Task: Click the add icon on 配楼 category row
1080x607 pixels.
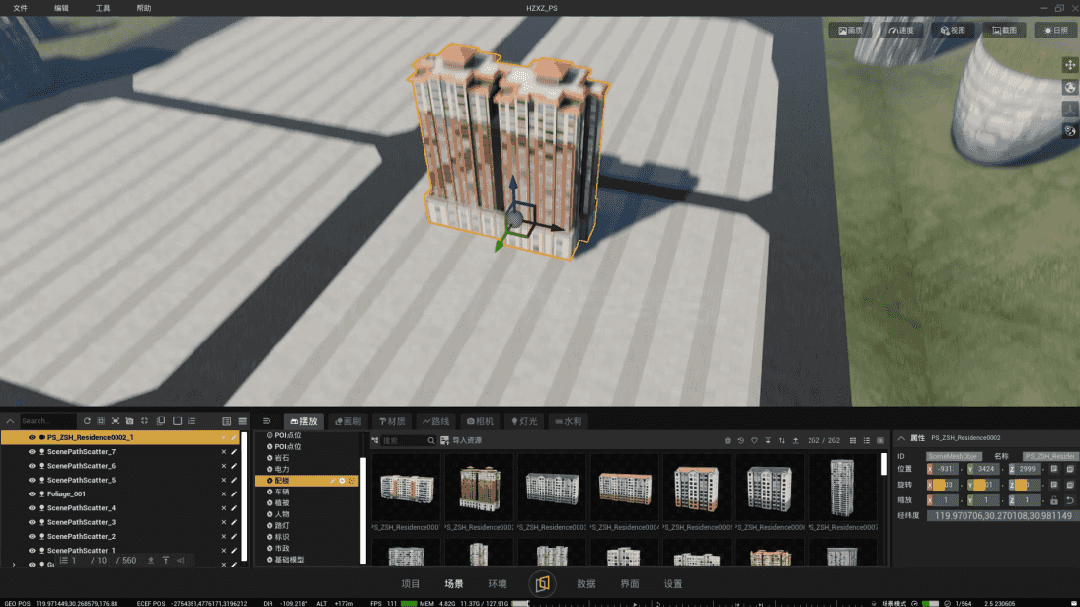Action: point(342,481)
